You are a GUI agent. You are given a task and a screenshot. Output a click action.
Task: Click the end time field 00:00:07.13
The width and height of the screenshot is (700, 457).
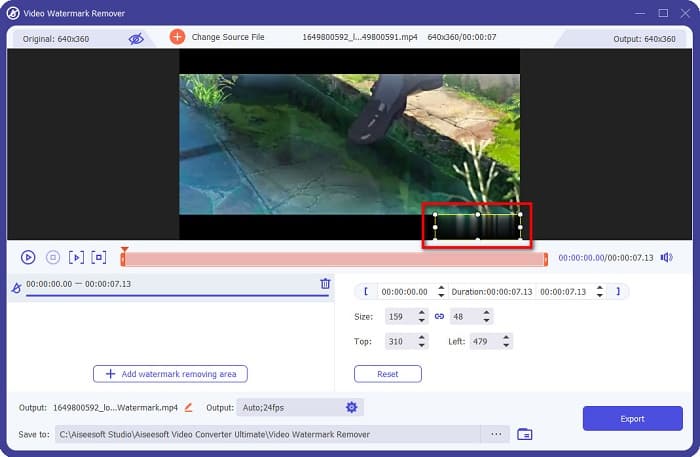(x=565, y=292)
